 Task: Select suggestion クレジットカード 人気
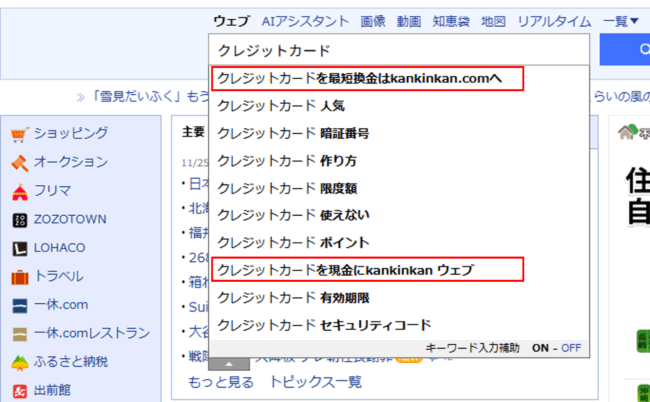pyautogui.click(x=399, y=106)
